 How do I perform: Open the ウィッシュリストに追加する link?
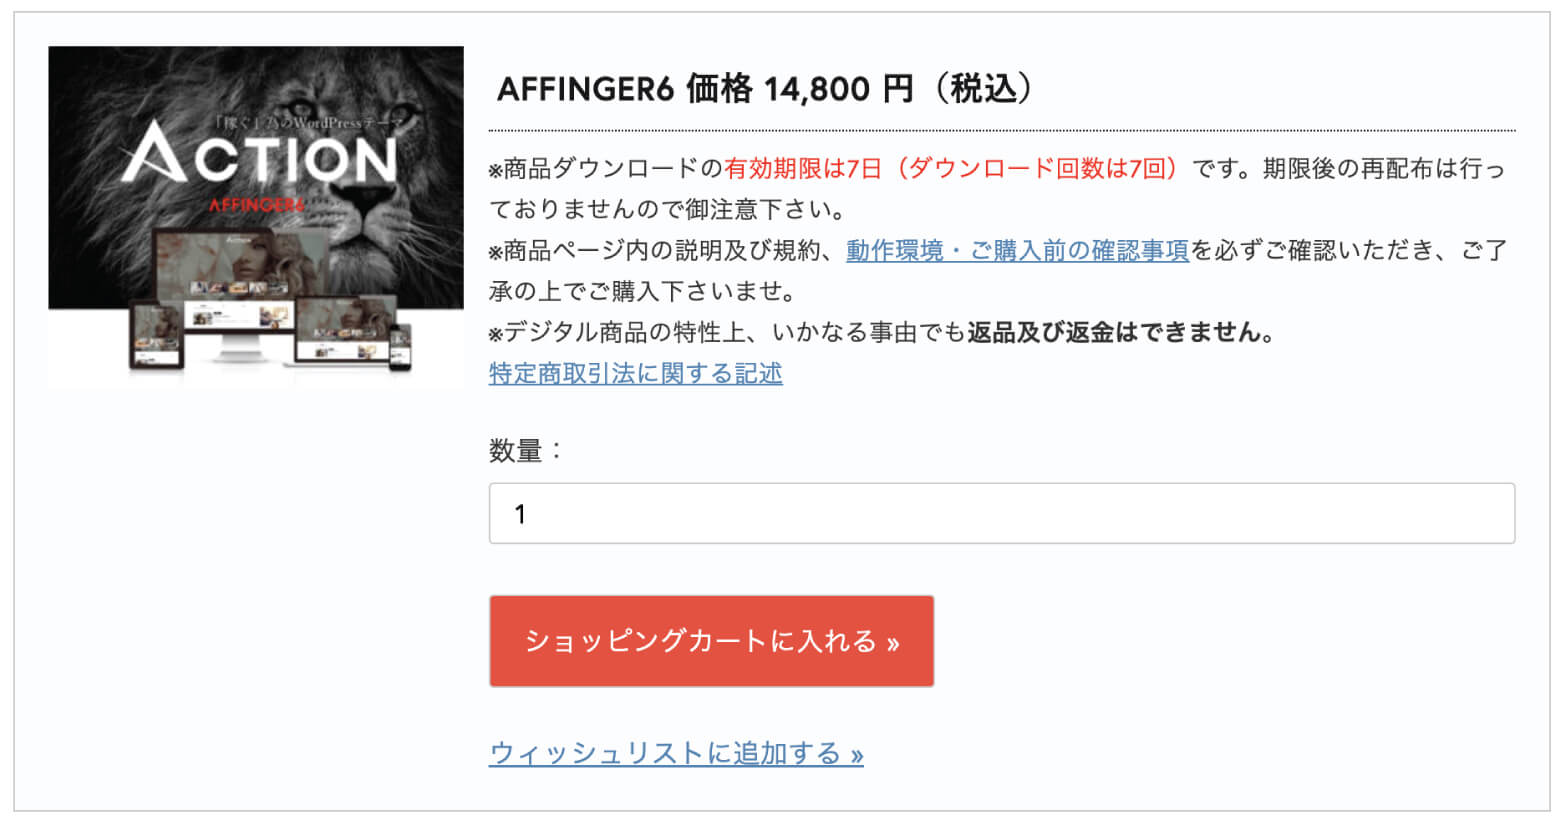pyautogui.click(x=676, y=753)
